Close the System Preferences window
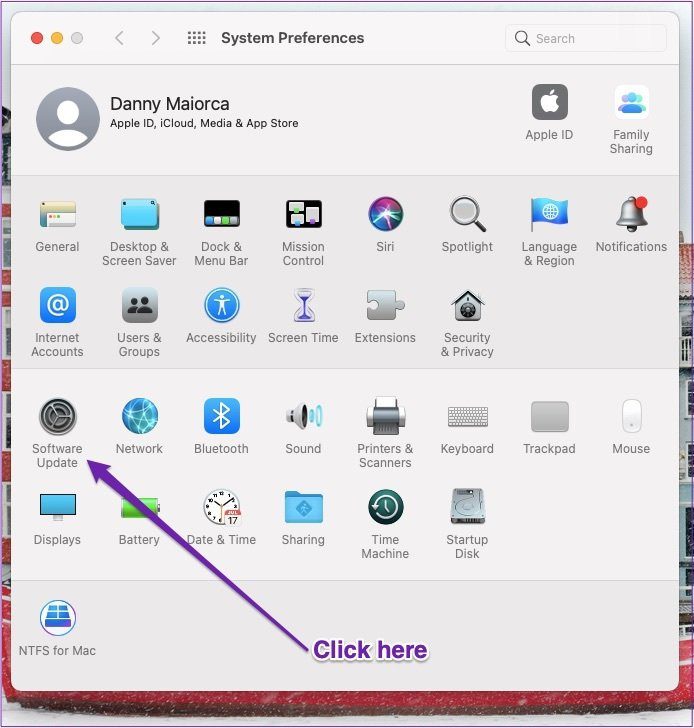The height and width of the screenshot is (728, 694). click(x=37, y=38)
